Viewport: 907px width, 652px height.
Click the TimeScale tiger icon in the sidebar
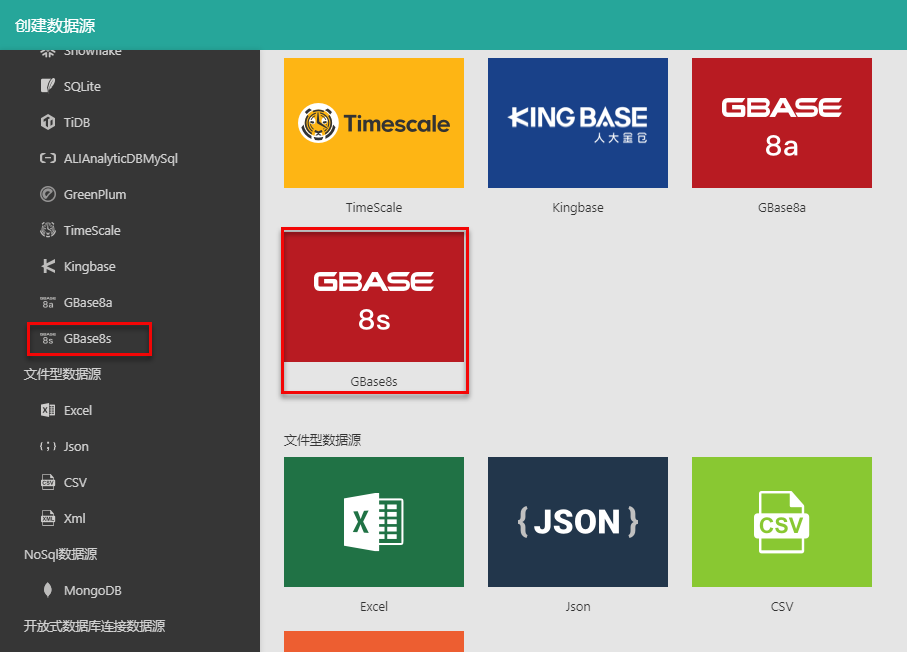(x=47, y=230)
